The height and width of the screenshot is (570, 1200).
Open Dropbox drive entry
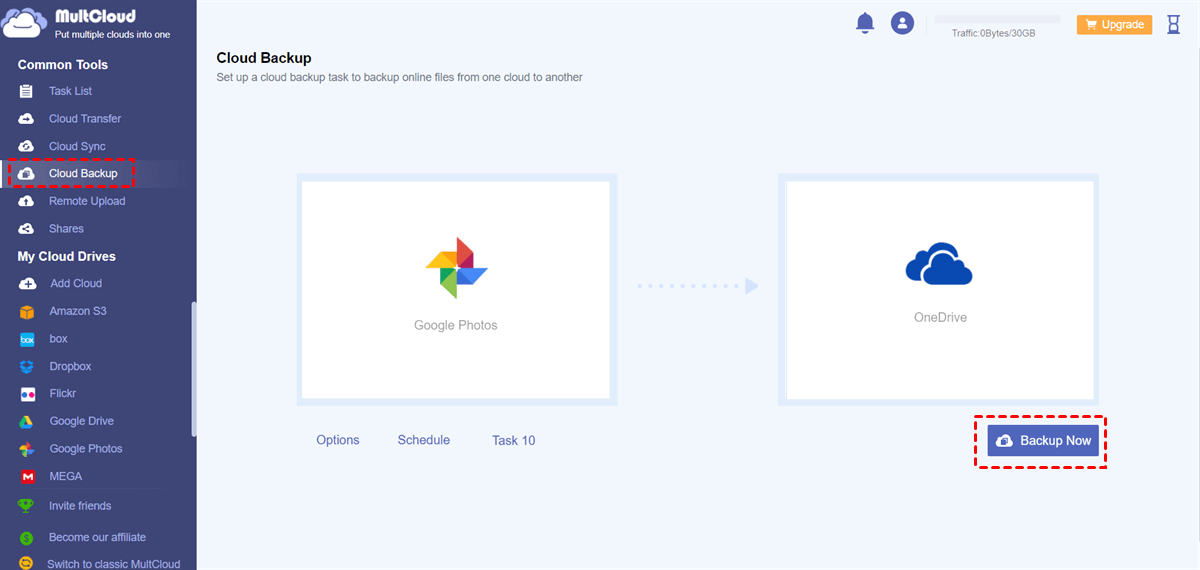[70, 367]
